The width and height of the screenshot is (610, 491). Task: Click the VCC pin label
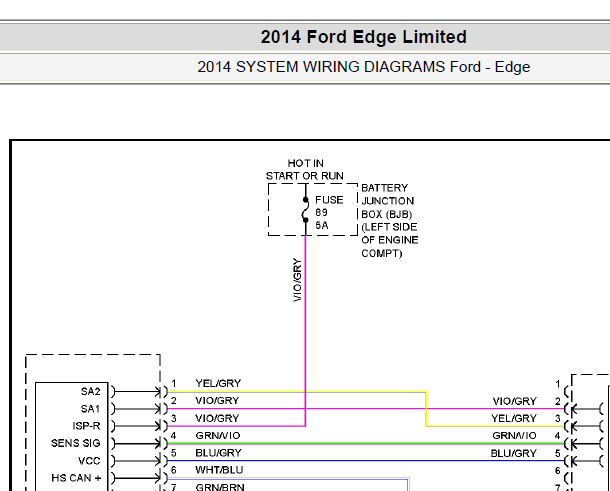(x=89, y=461)
